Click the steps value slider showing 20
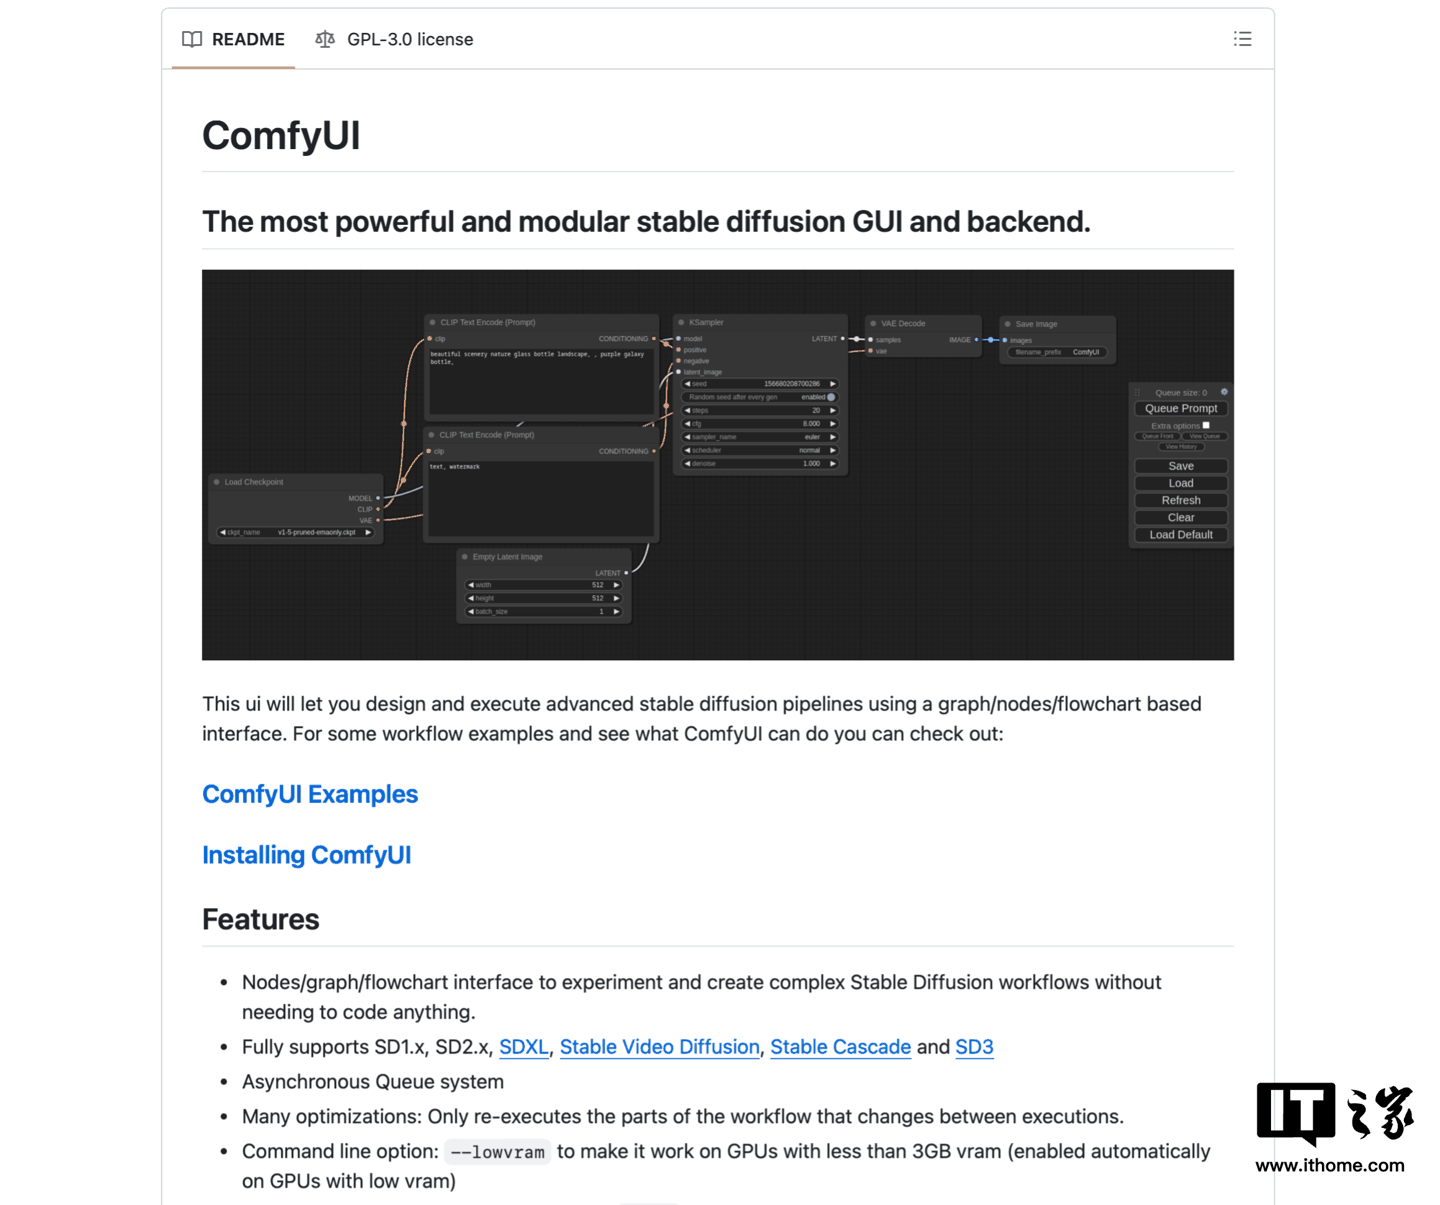This screenshot has height=1205, width=1440. [760, 410]
